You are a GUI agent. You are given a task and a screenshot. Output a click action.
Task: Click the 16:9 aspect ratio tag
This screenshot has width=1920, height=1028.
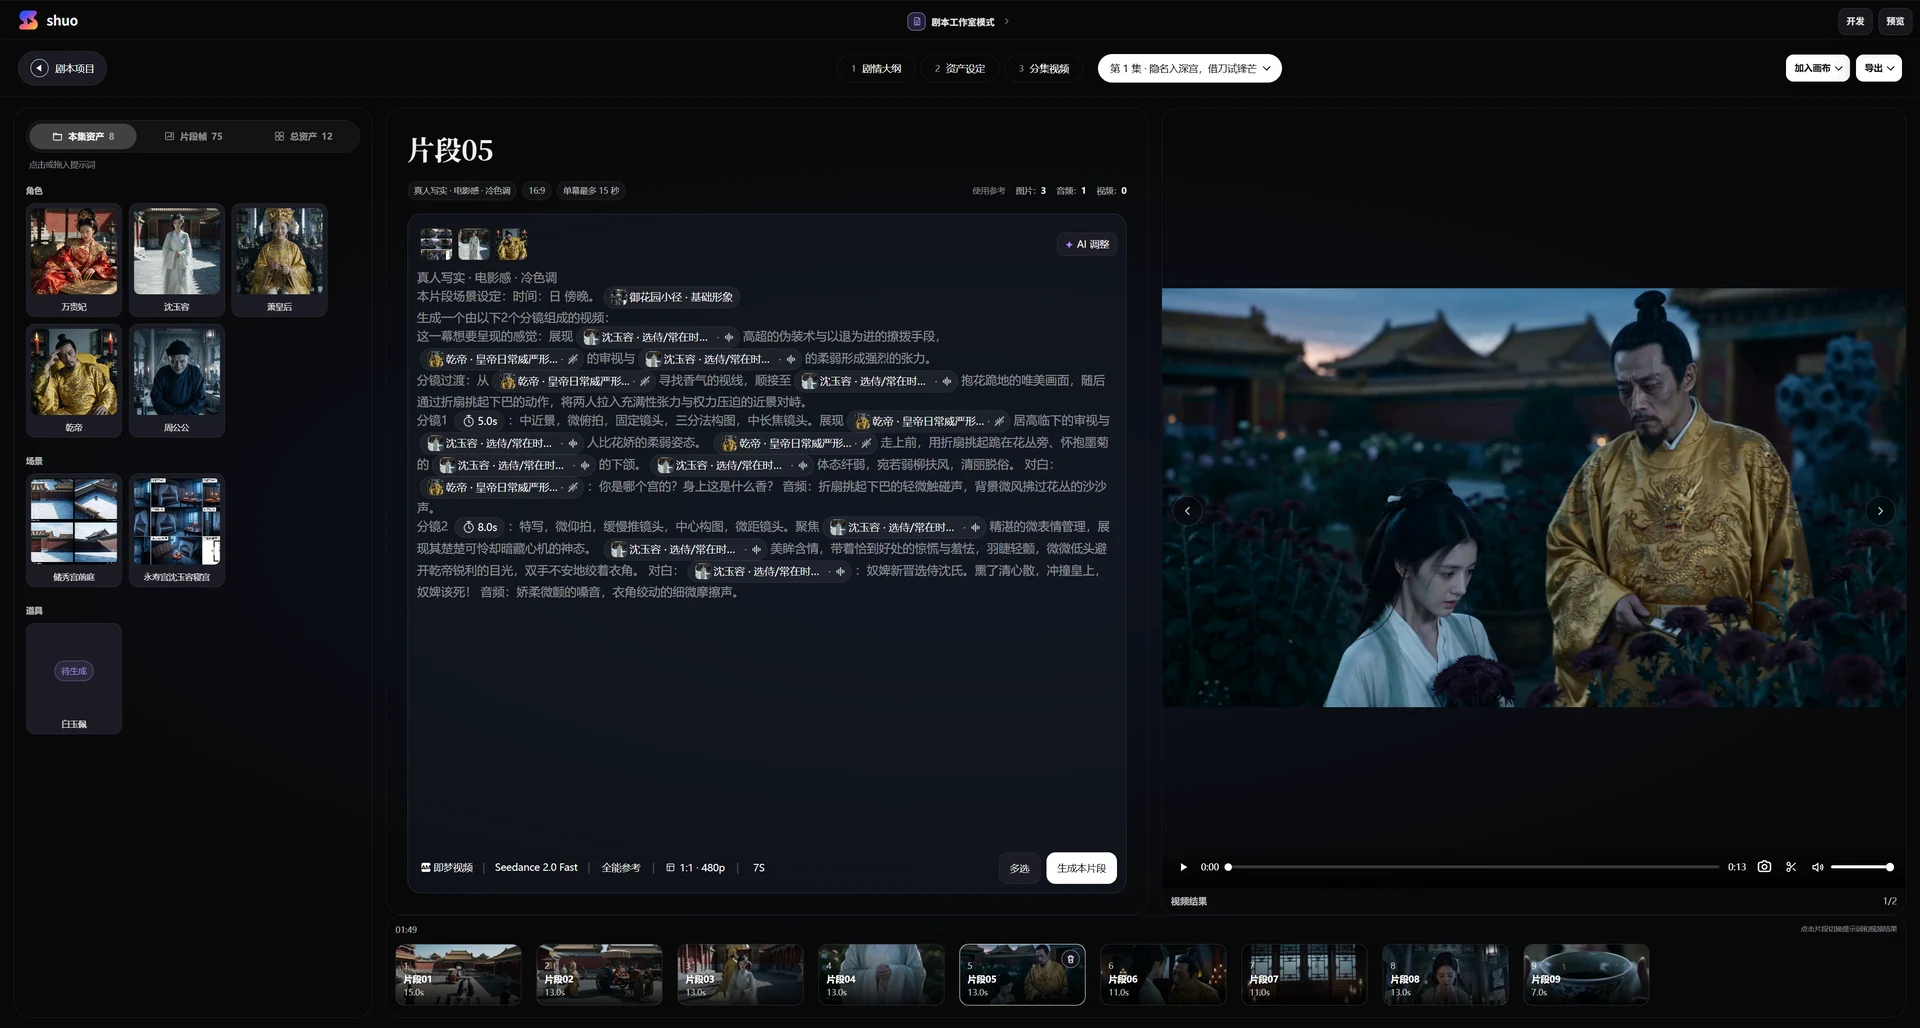point(537,191)
